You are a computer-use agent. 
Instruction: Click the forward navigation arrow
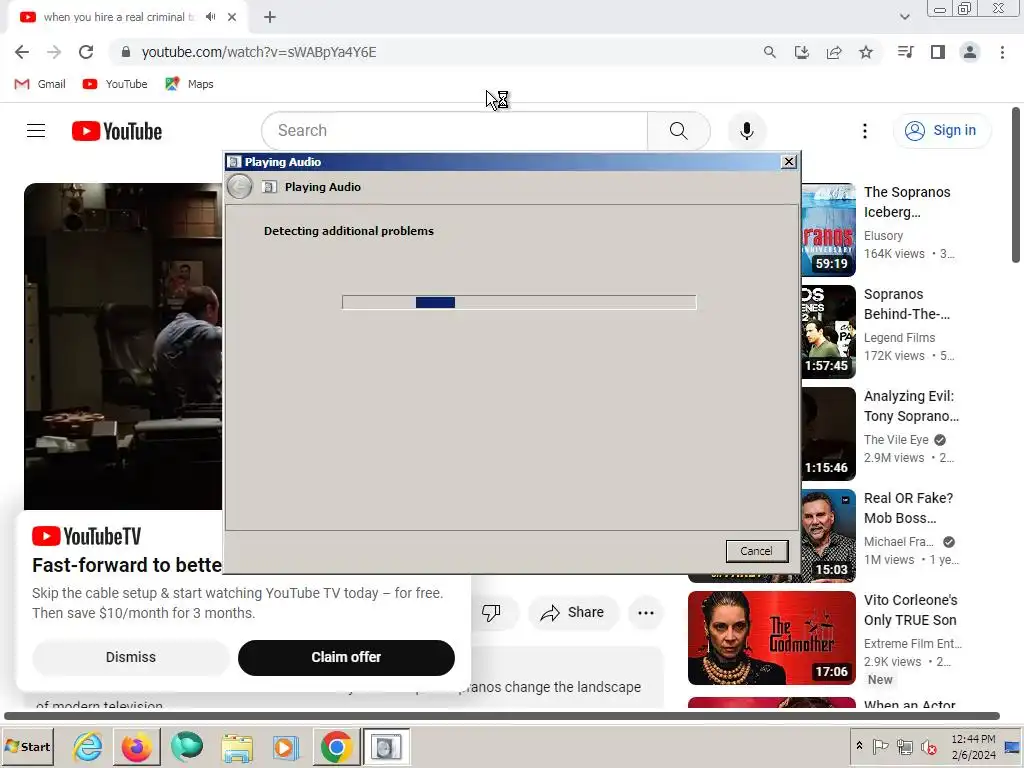tap(54, 52)
